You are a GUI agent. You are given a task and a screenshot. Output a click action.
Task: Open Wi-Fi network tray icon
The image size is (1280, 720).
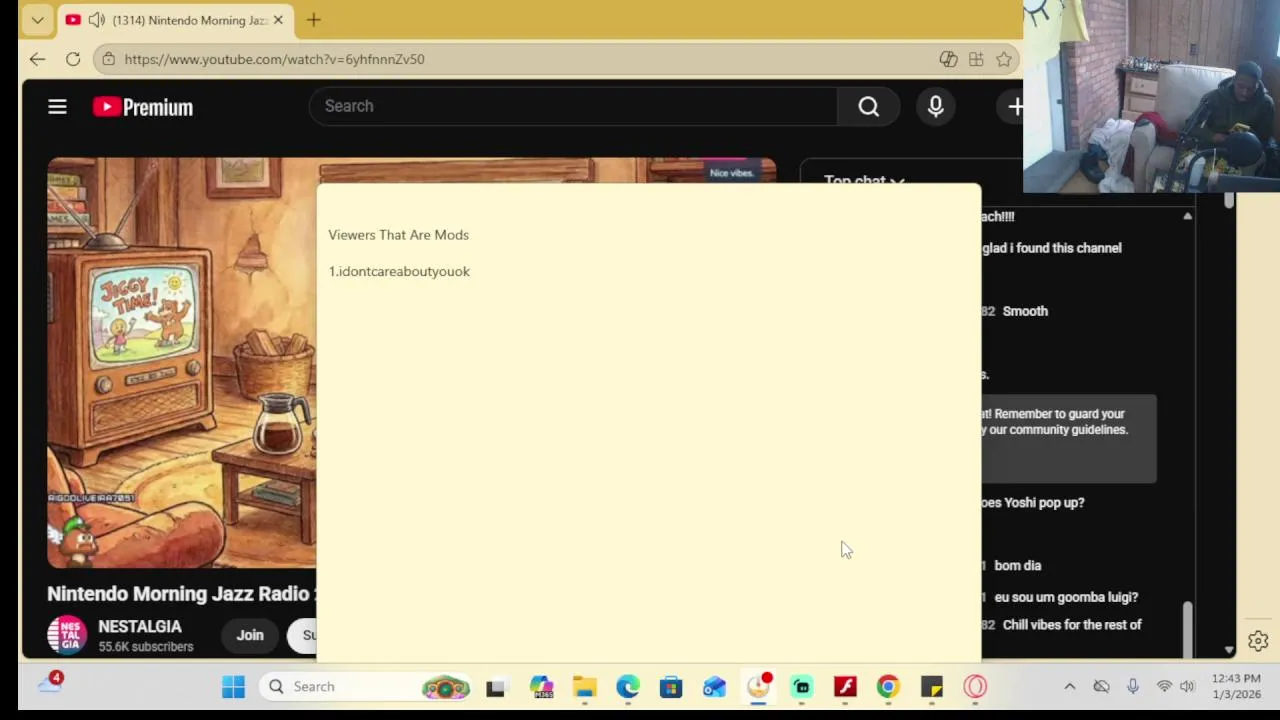coord(1164,686)
